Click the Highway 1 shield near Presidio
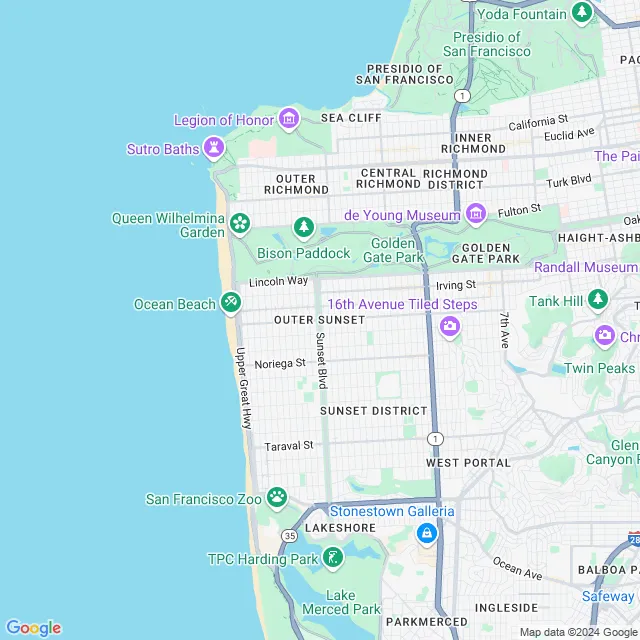This screenshot has height=640, width=640. [462, 96]
